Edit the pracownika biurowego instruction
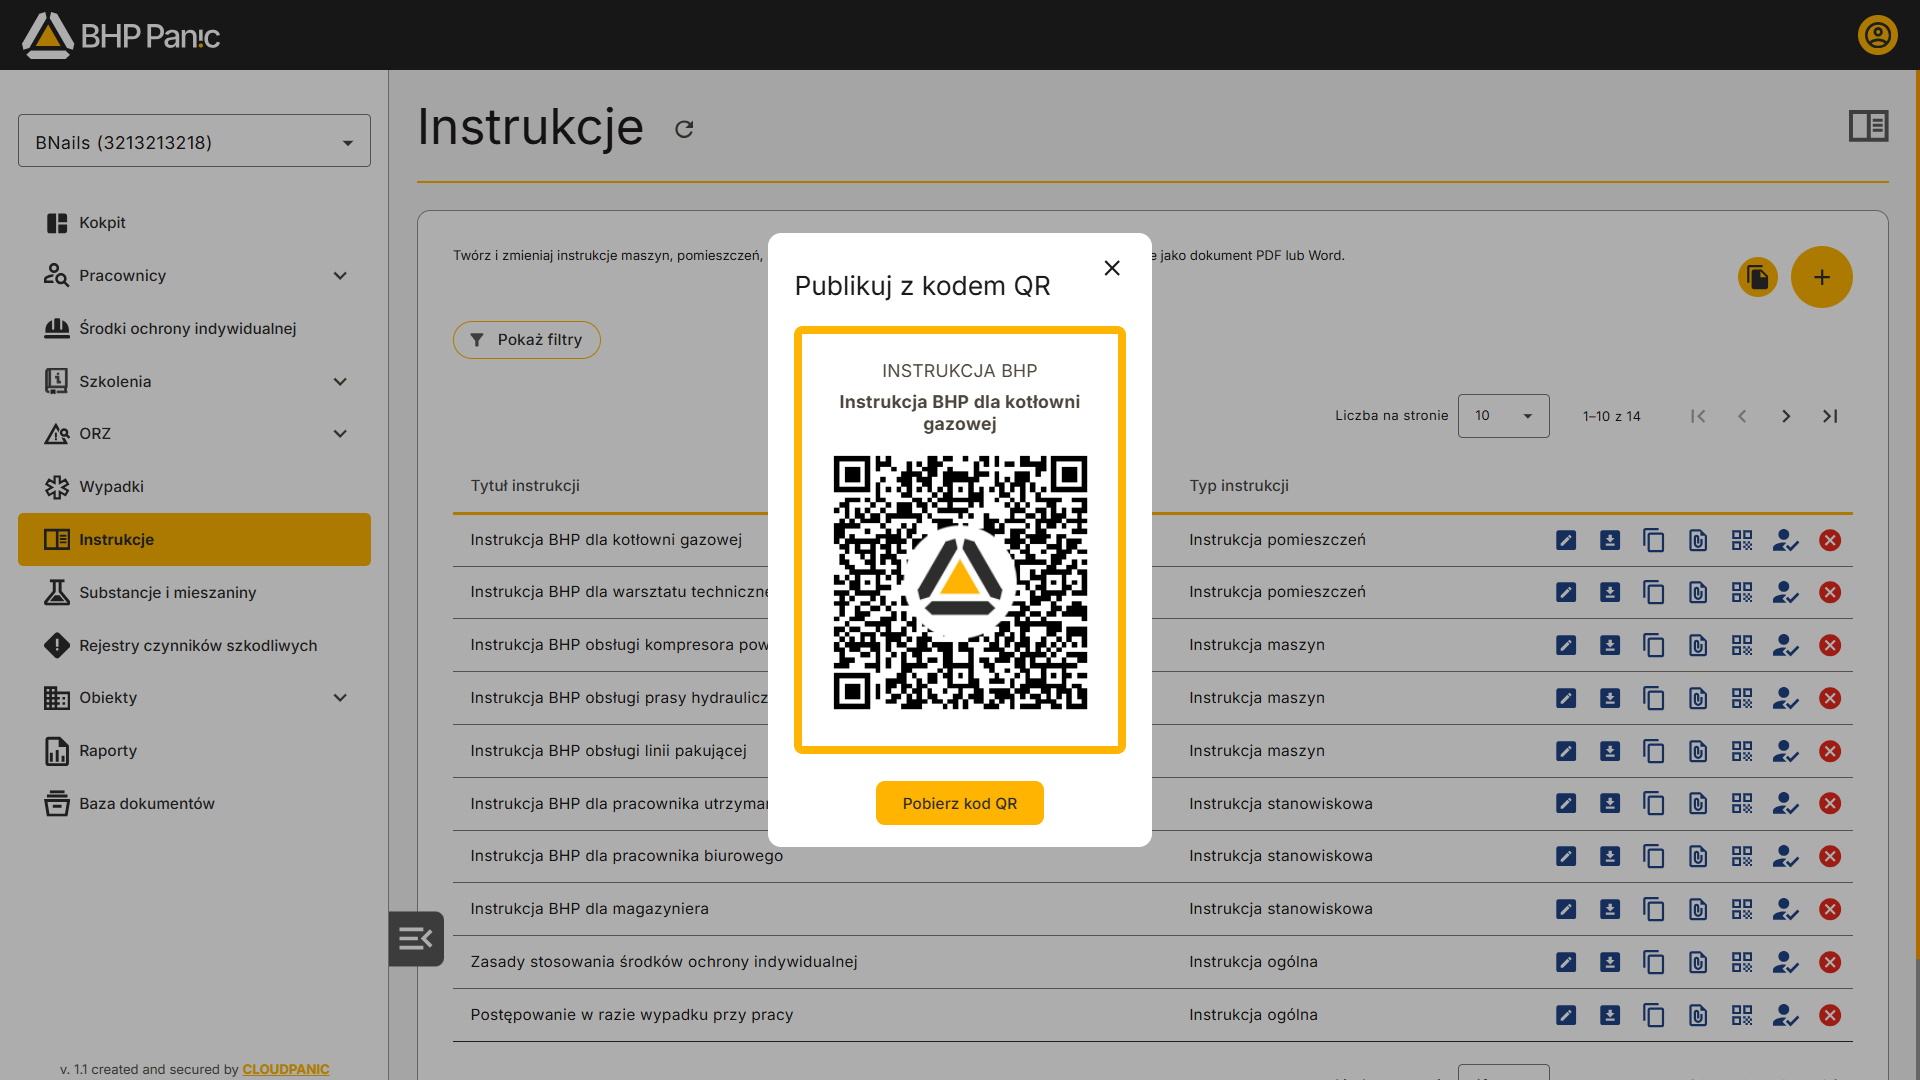This screenshot has width=1920, height=1080. (1566, 856)
